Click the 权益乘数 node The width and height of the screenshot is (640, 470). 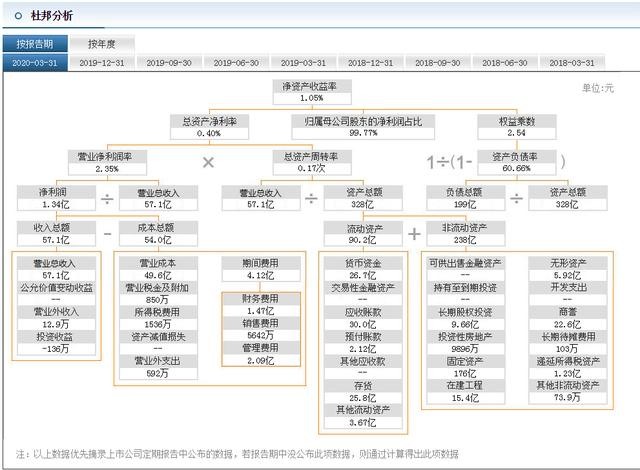517,127
